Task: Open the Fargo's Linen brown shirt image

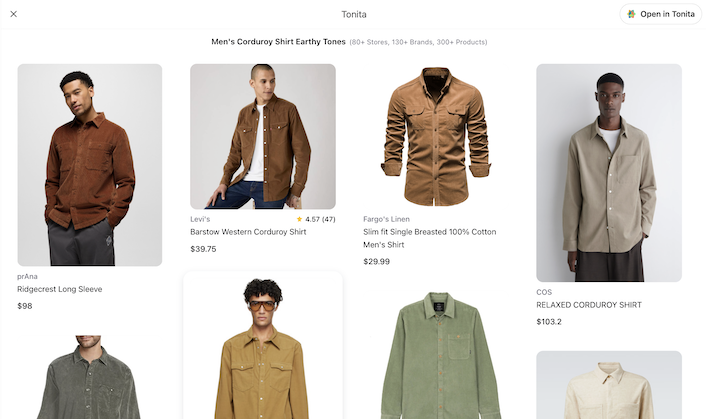Action: (435, 136)
